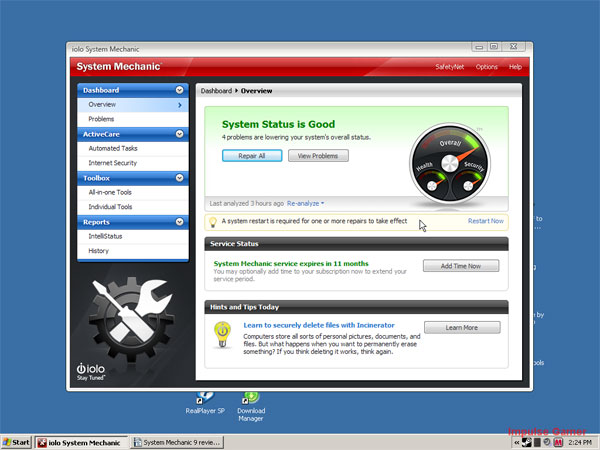Click the Restart Now link
Screen dimensions: 600x450
pyautogui.click(x=486, y=221)
